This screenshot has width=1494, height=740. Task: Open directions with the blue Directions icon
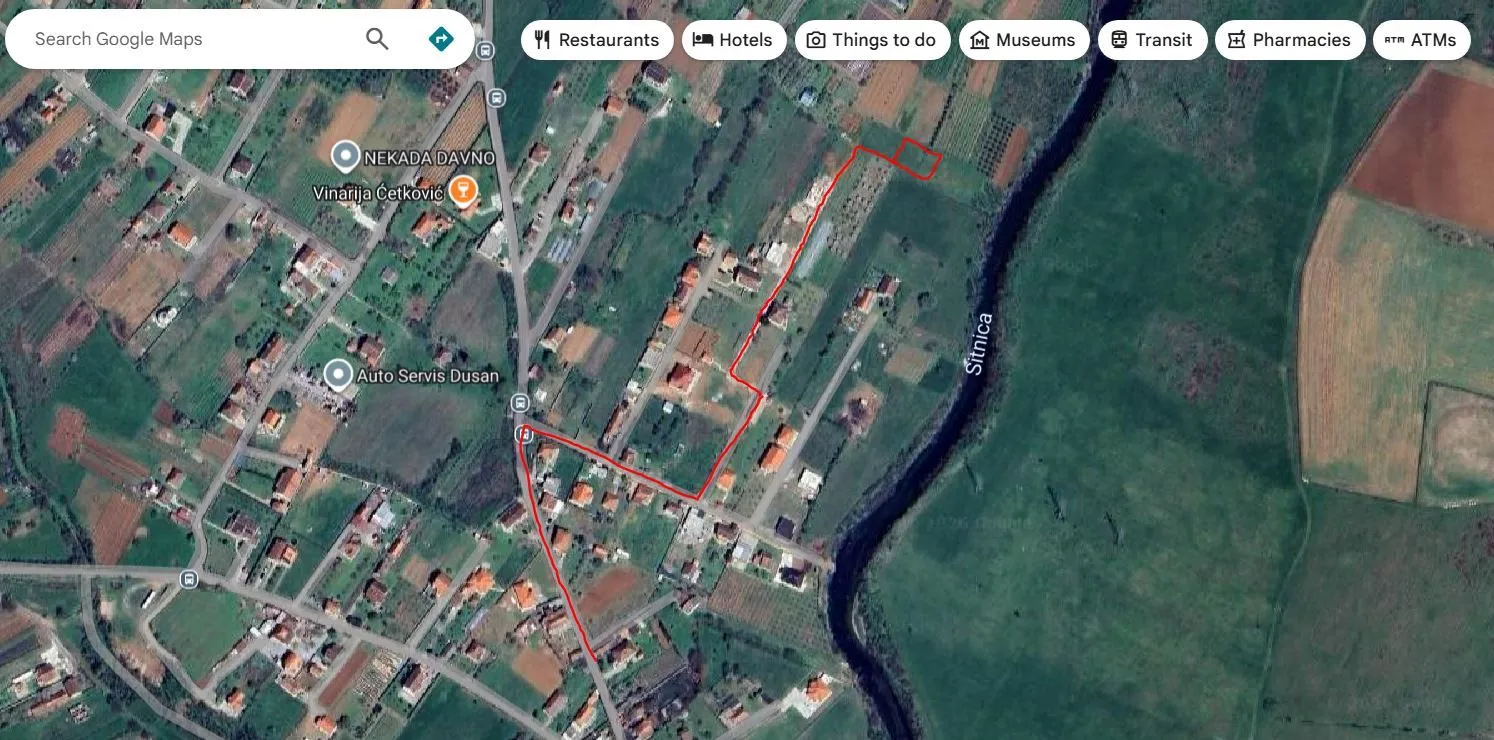(x=440, y=38)
